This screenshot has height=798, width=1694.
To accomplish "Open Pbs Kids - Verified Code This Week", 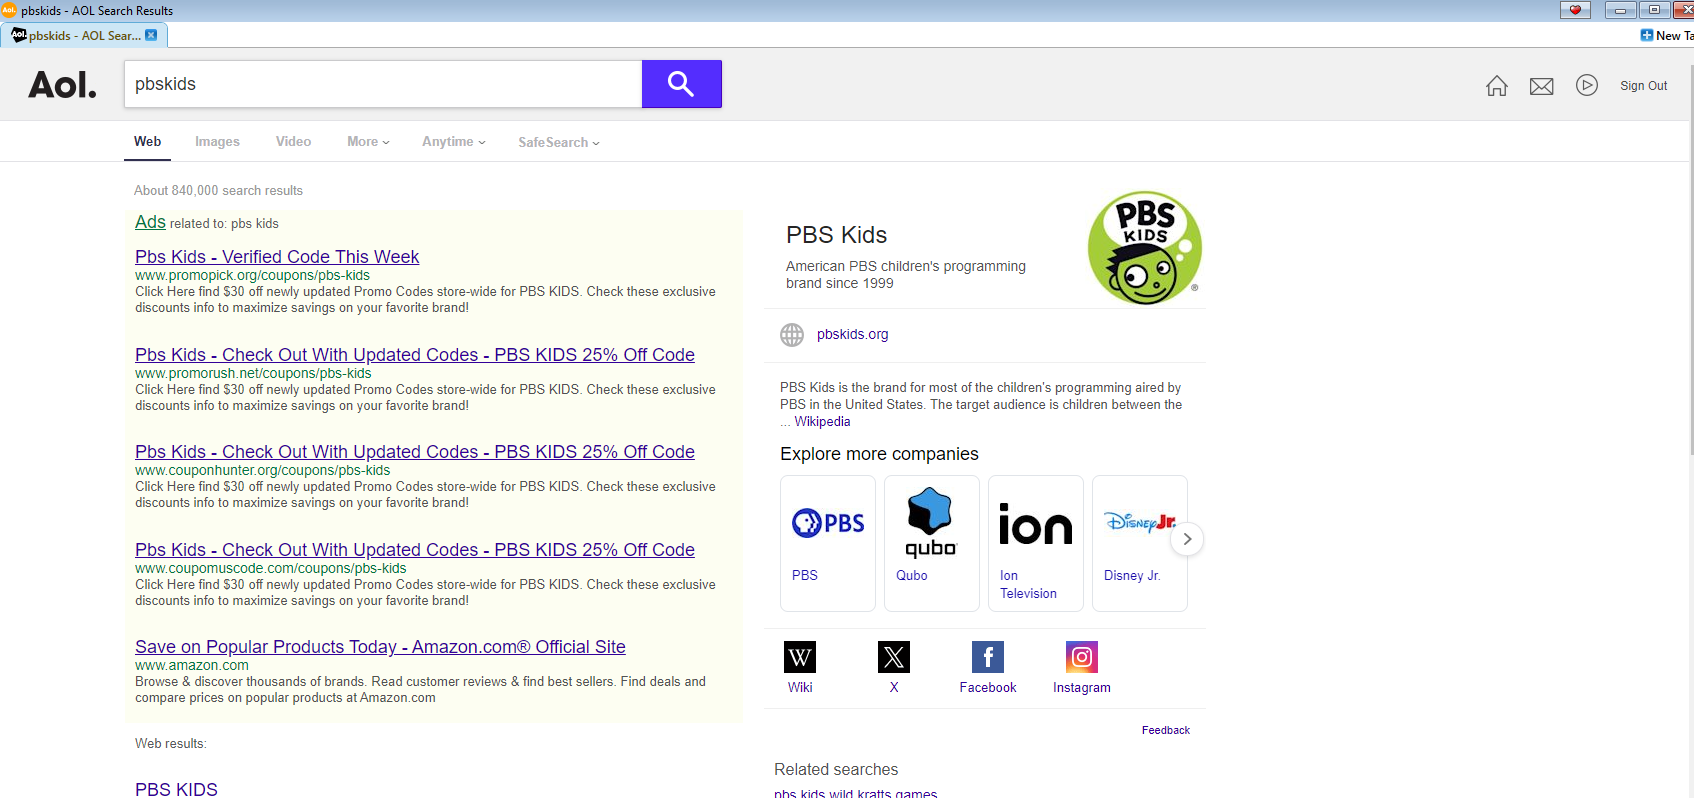I will coord(277,257).
